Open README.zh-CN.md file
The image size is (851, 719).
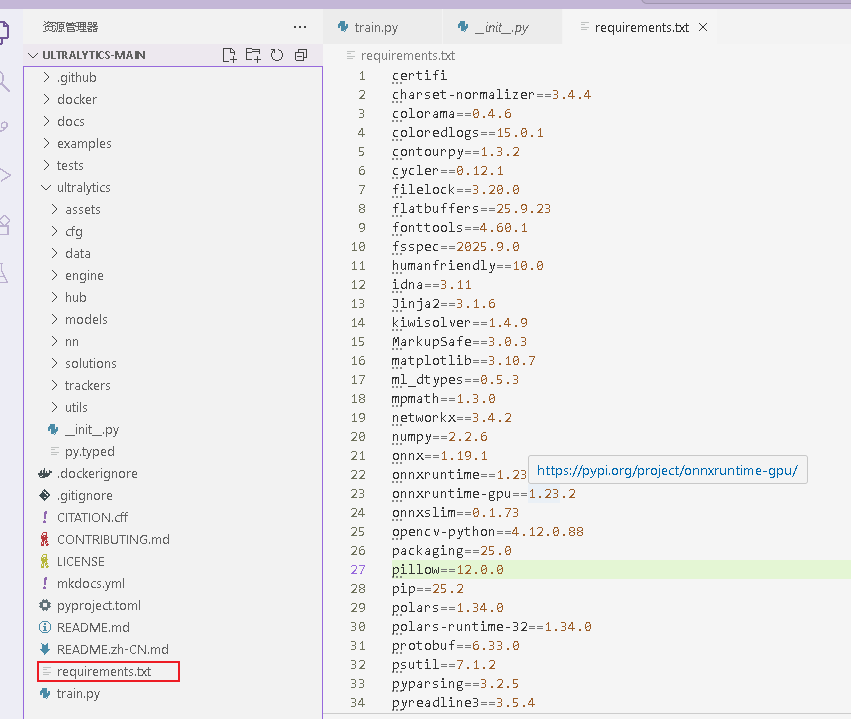112,650
